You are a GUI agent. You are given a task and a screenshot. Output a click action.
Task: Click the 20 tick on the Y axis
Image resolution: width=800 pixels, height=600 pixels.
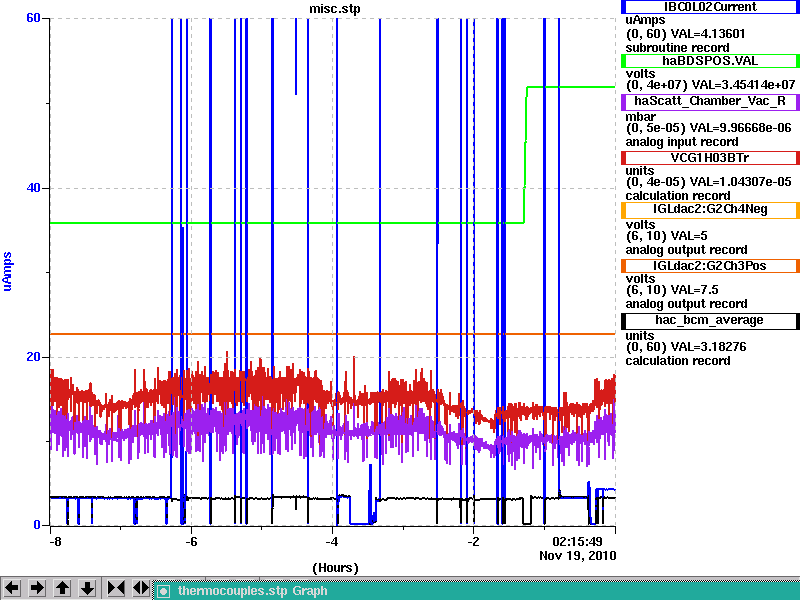tap(33, 357)
